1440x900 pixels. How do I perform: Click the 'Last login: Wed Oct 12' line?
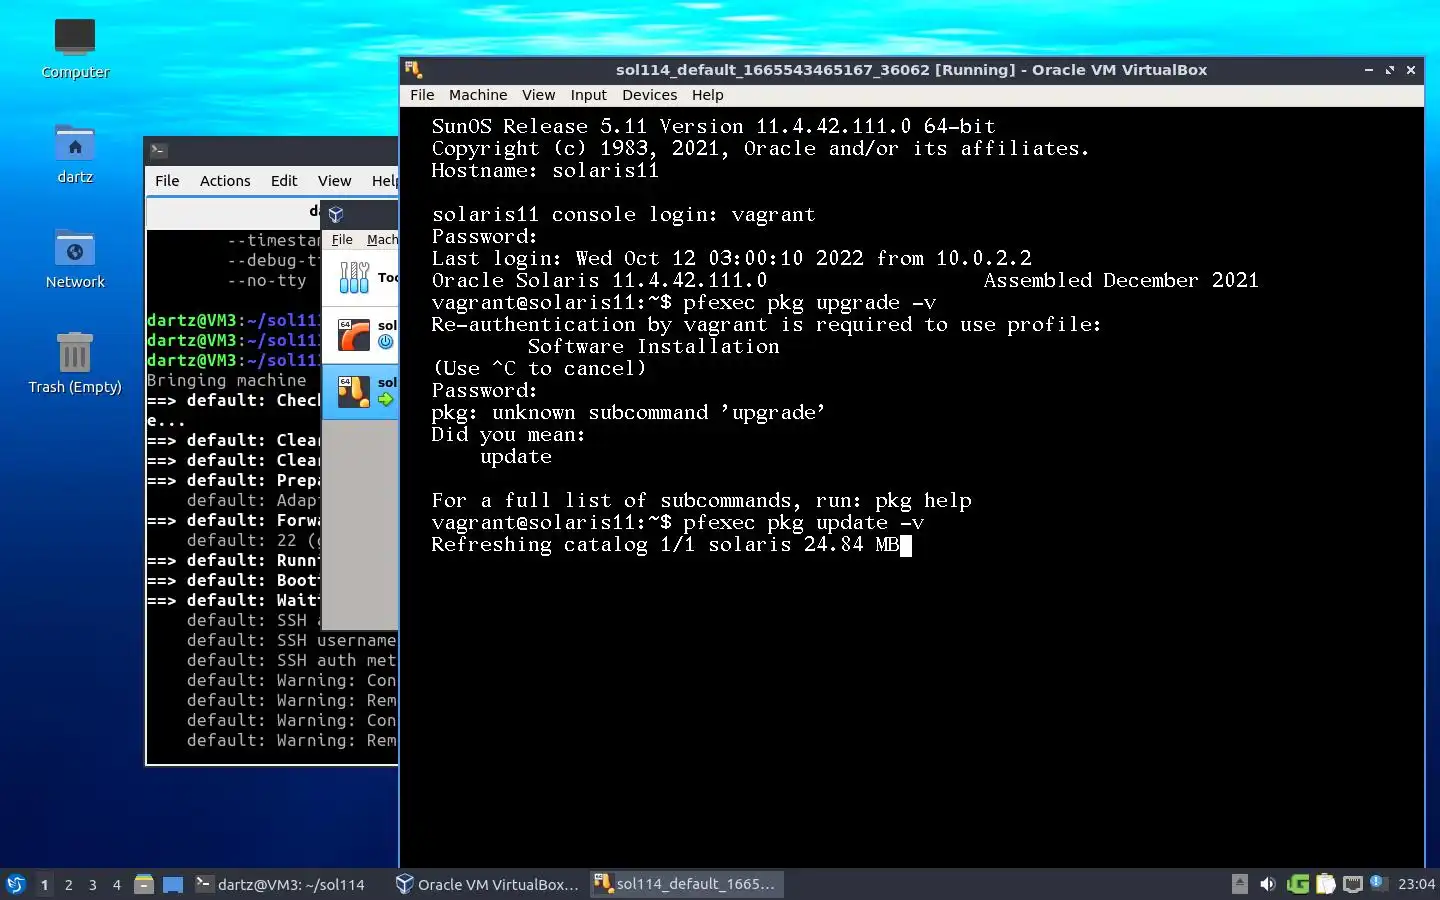pos(731,259)
